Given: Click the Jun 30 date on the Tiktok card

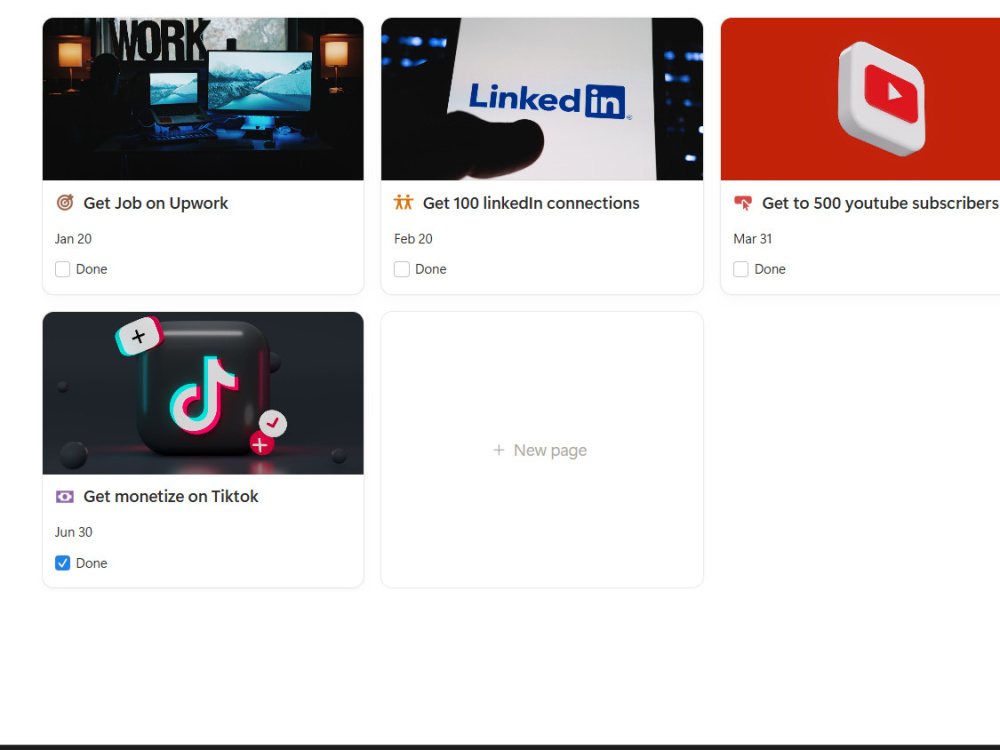Looking at the screenshot, I should (73, 532).
